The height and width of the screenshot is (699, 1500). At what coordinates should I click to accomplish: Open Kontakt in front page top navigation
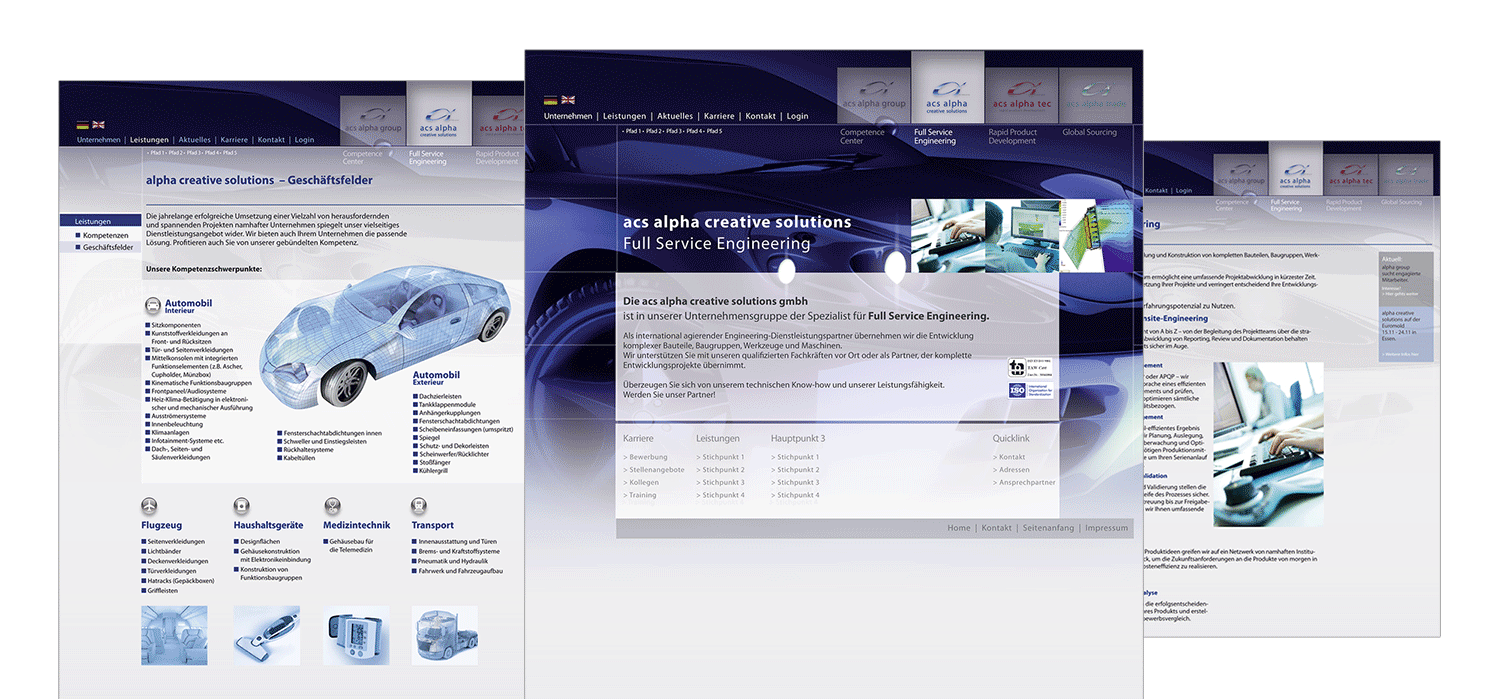pyautogui.click(x=761, y=116)
